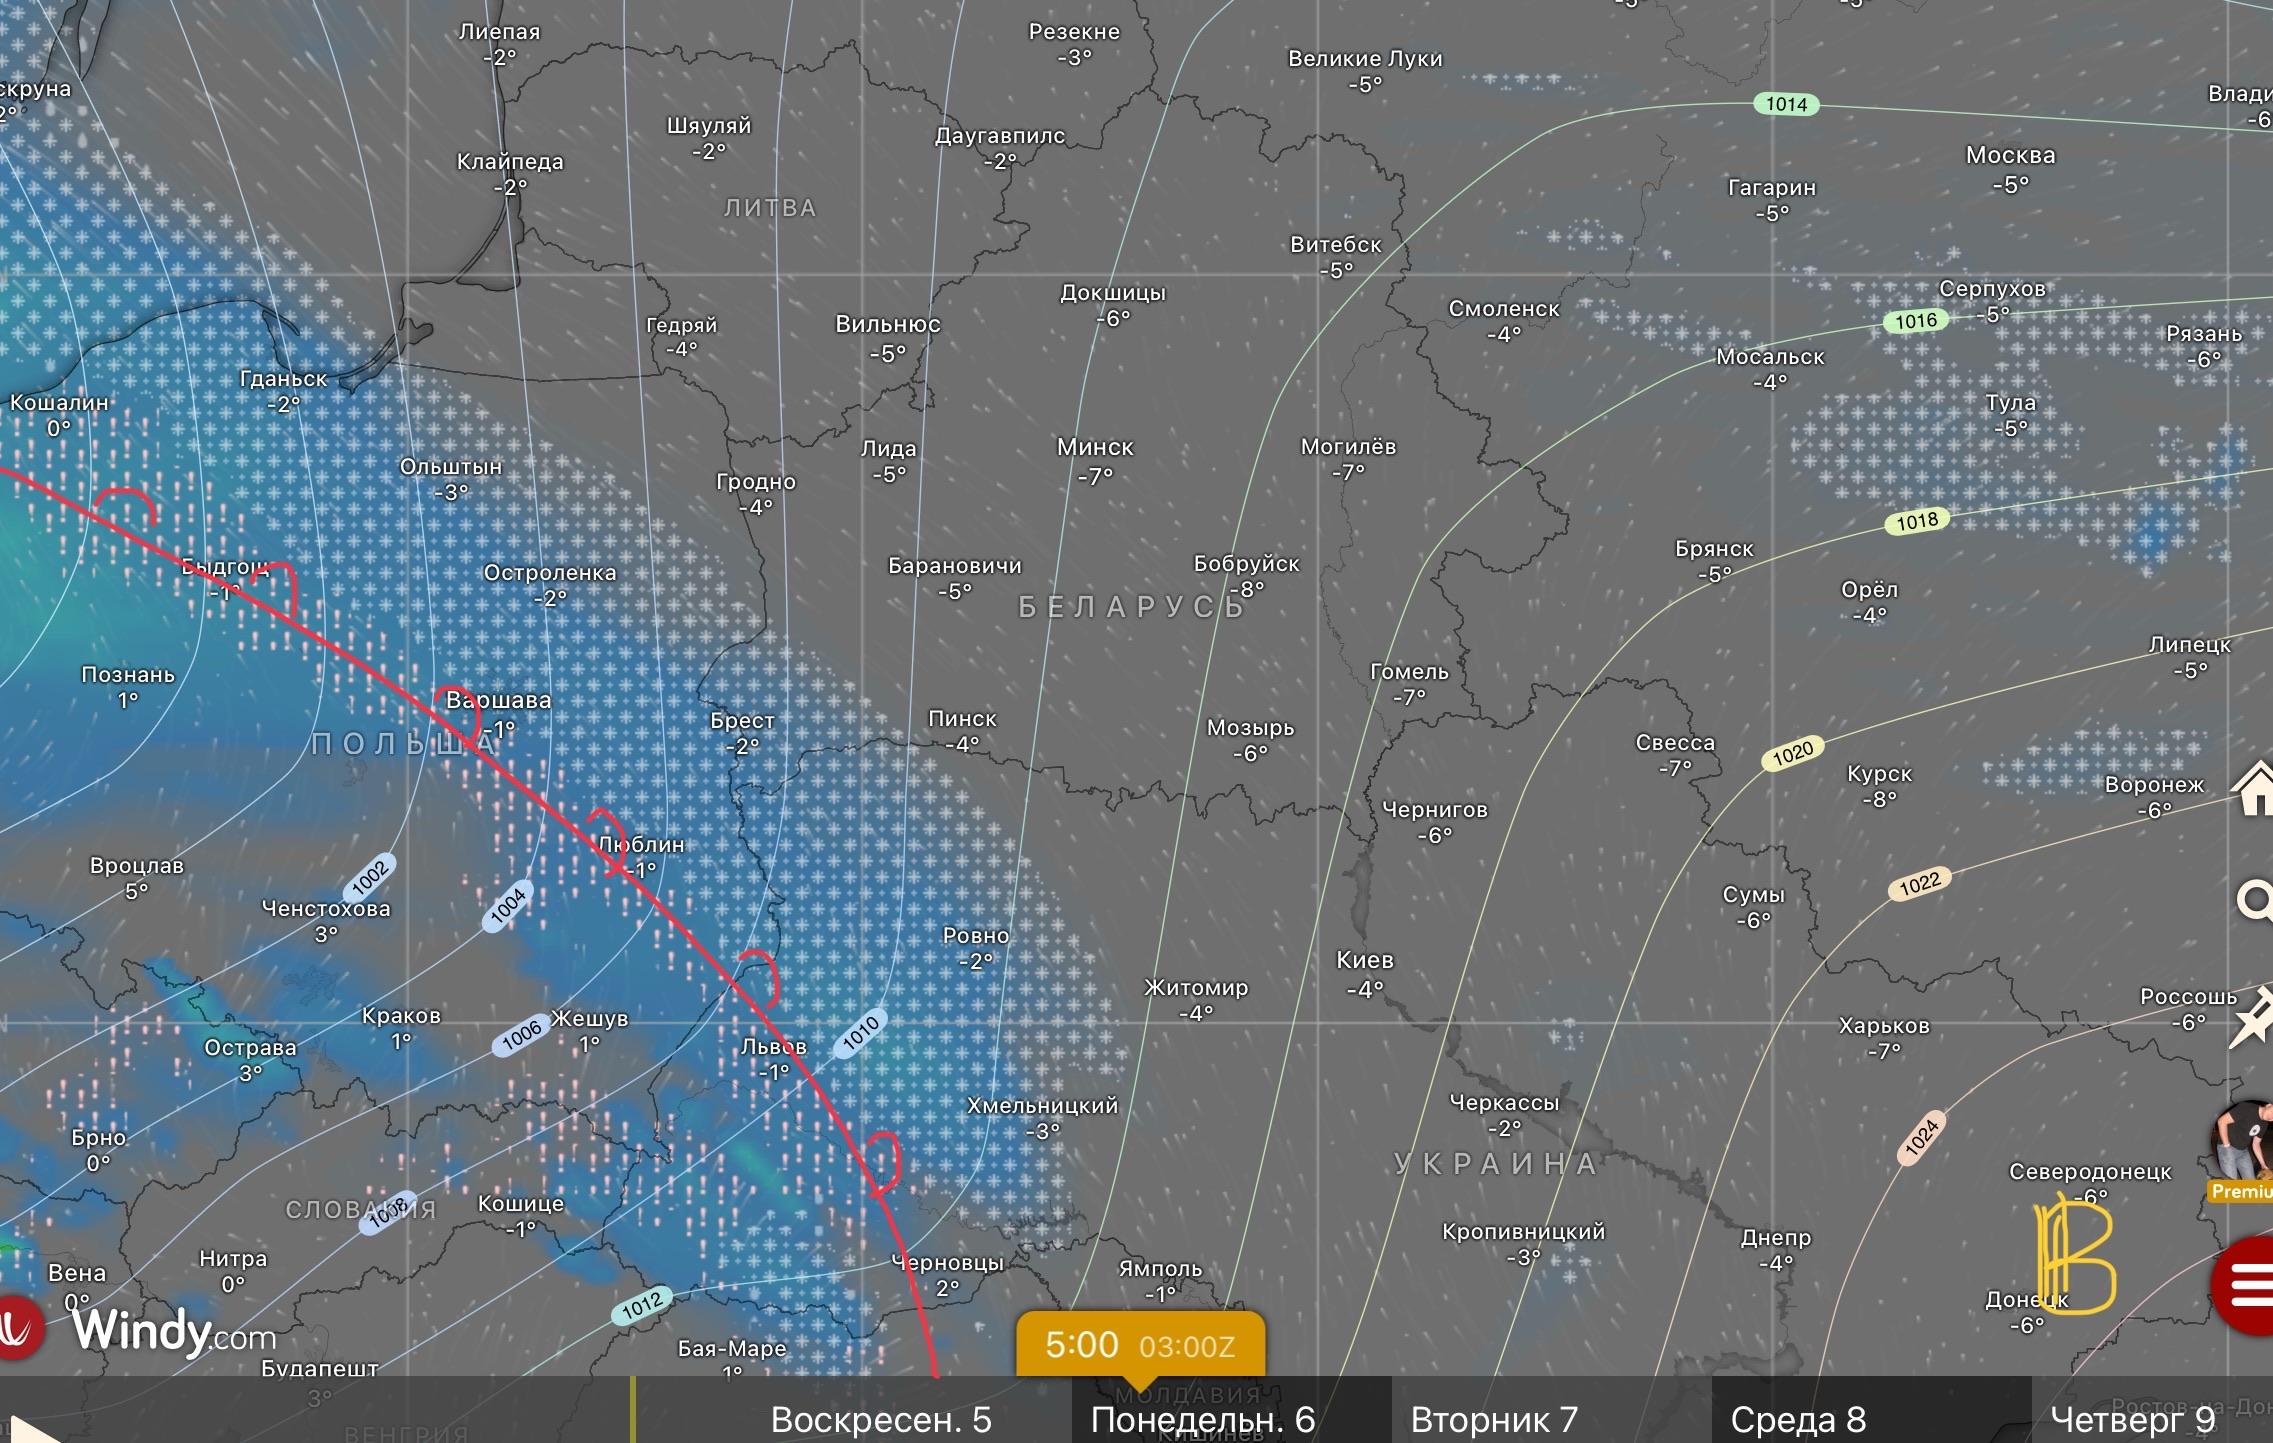Click the Клайпеда city label

(510, 162)
